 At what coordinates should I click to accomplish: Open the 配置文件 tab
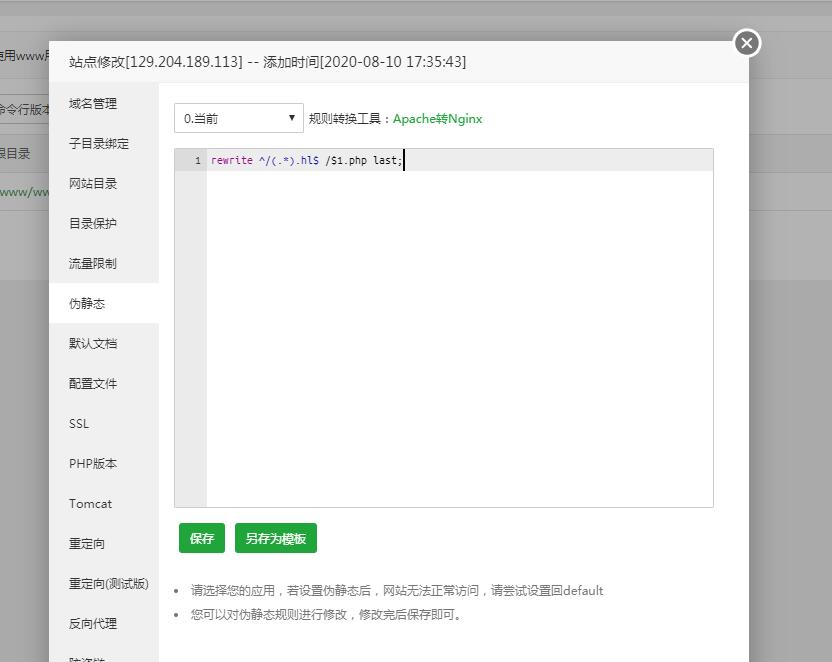pyautogui.click(x=93, y=383)
